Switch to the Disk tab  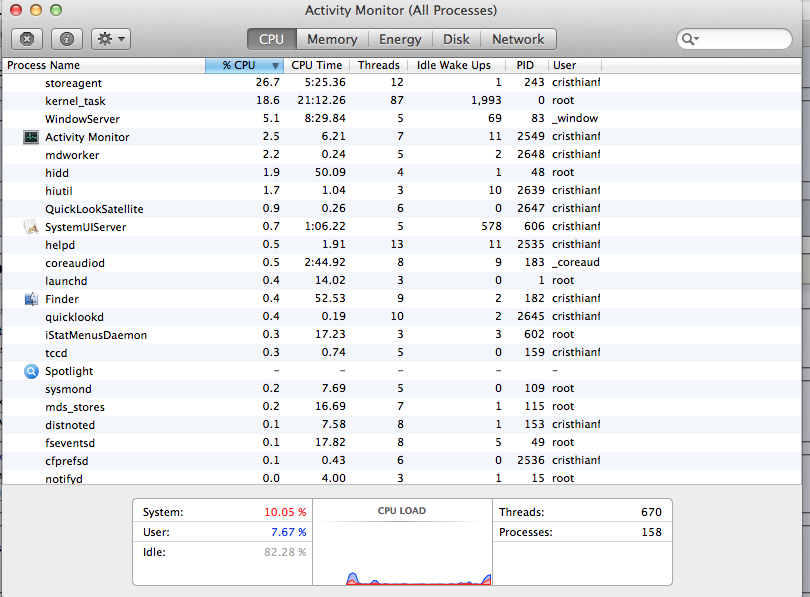point(456,39)
